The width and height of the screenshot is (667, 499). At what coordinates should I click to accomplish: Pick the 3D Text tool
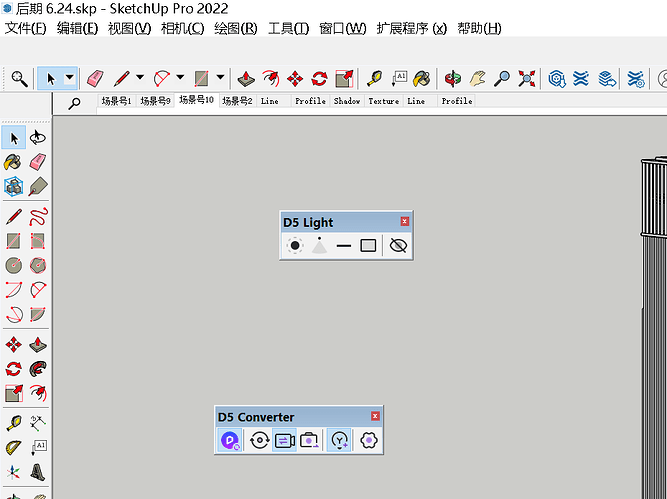[x=38, y=472]
